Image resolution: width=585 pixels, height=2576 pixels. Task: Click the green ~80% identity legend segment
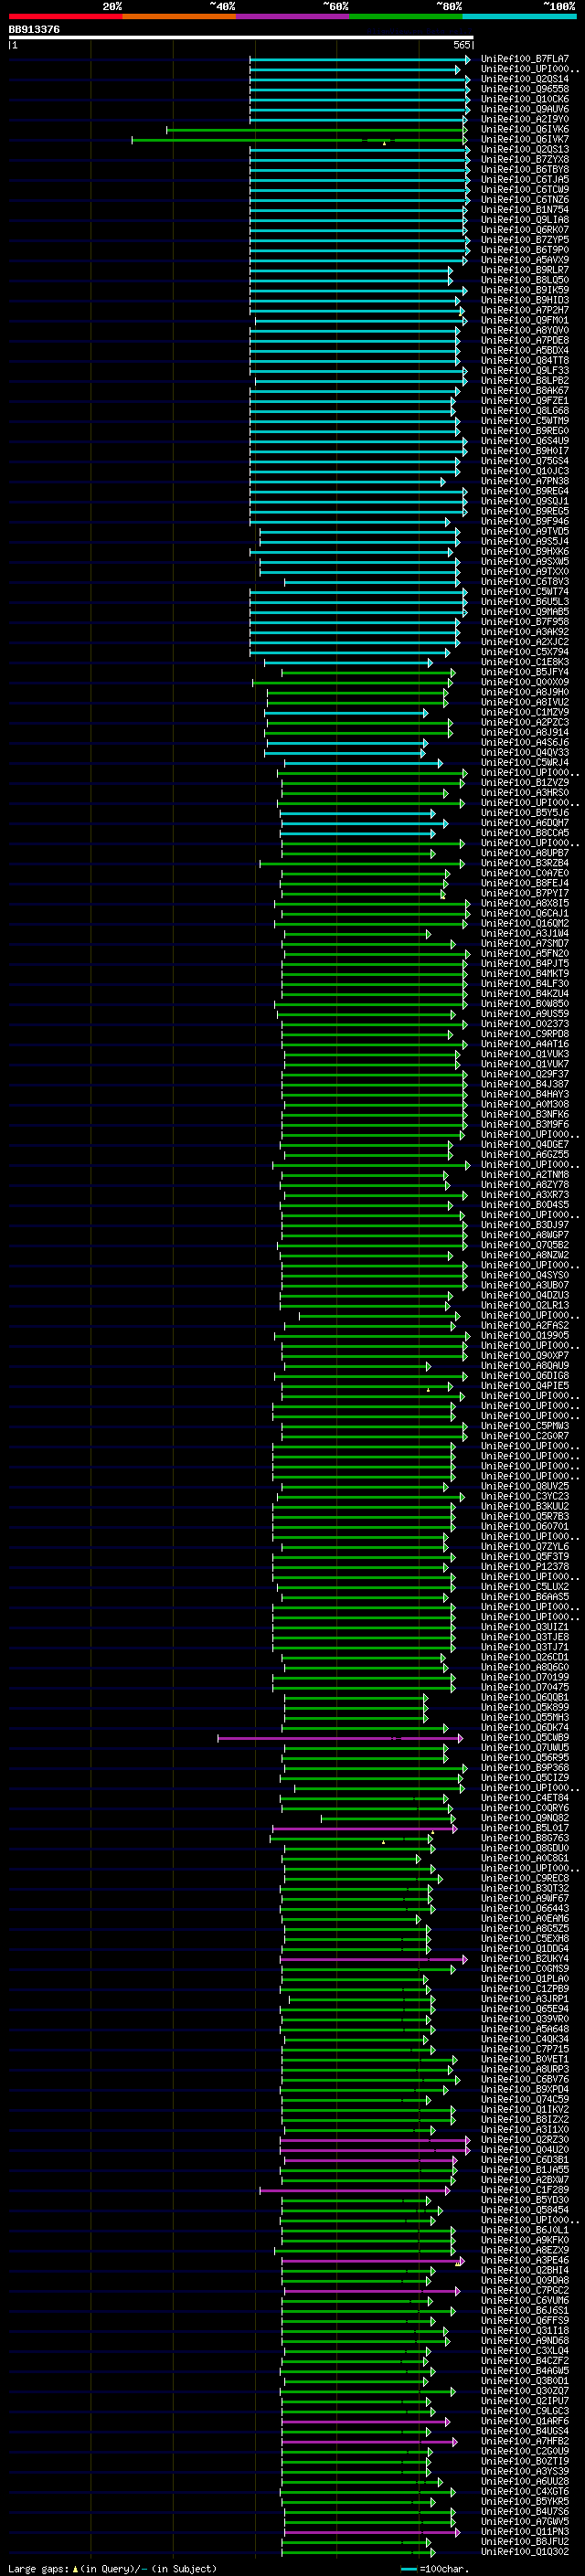[x=406, y=16]
